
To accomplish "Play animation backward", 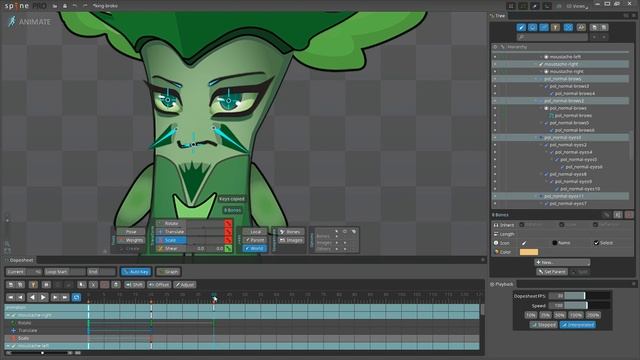I will click(32, 297).
